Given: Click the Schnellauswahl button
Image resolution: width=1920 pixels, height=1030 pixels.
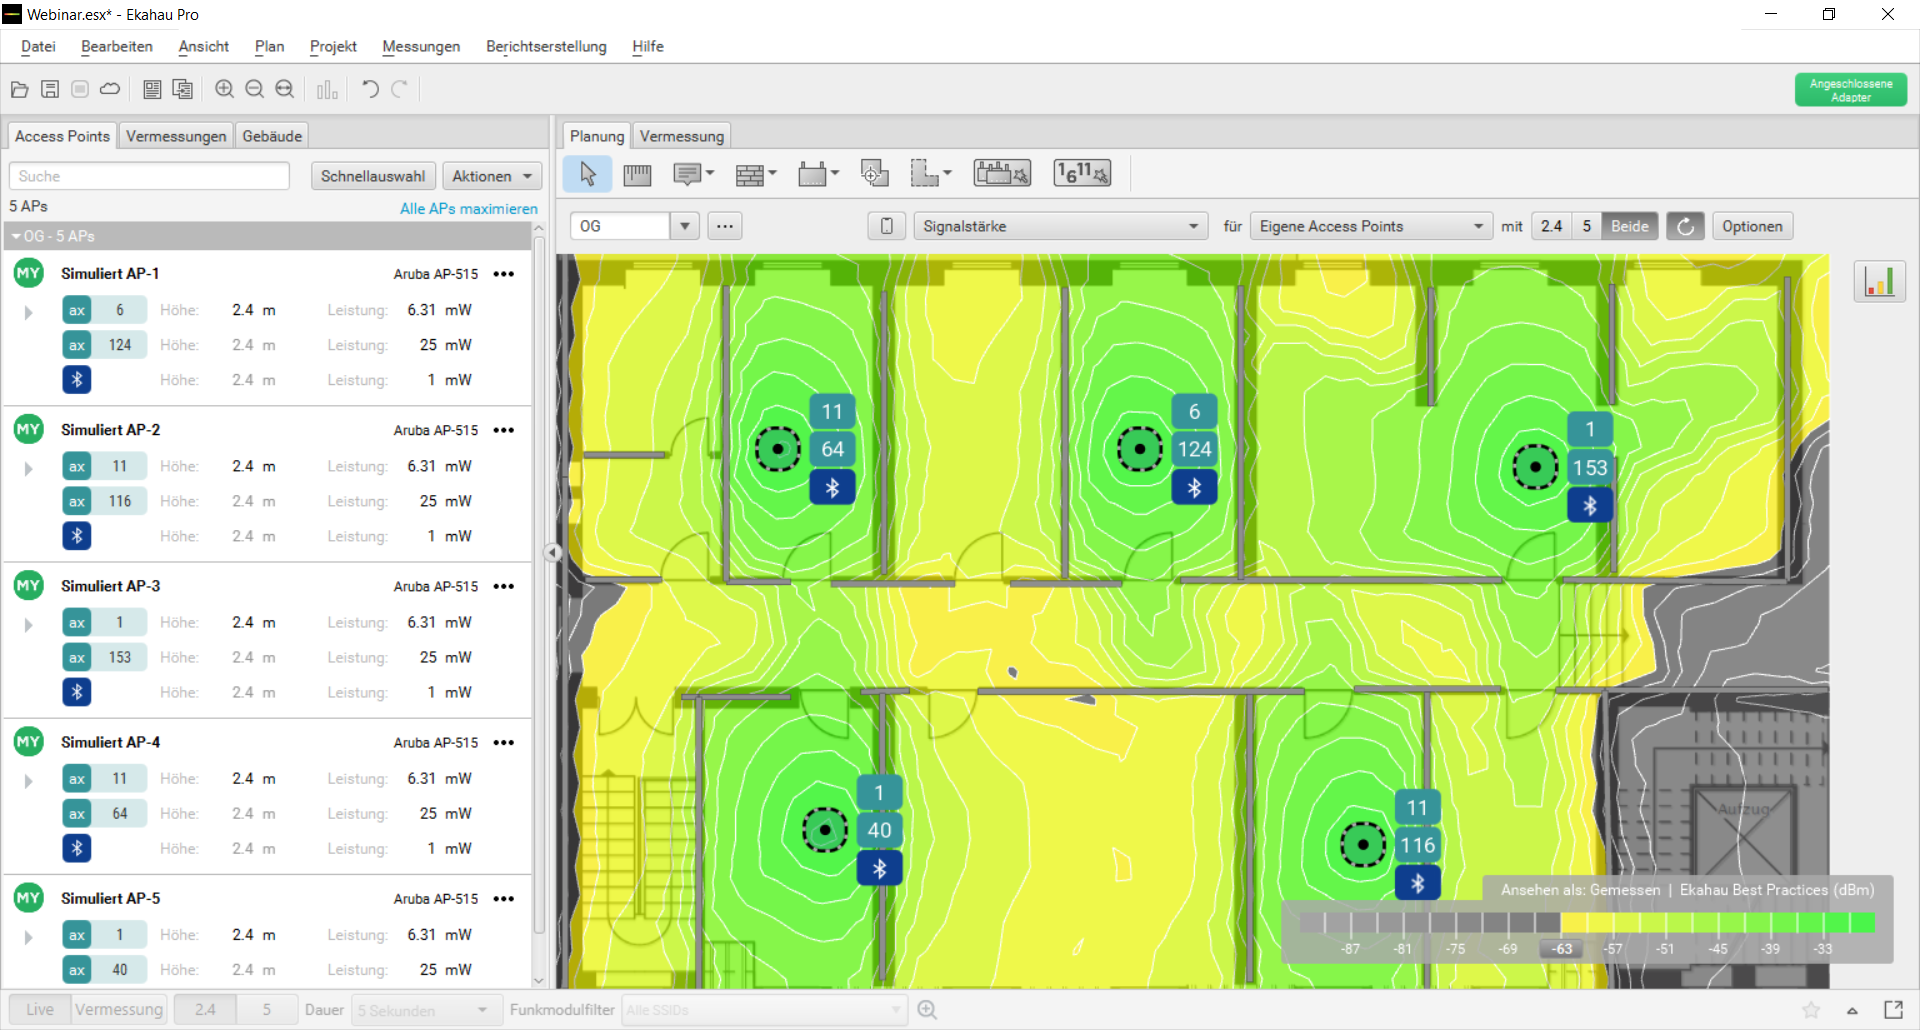Looking at the screenshot, I should [373, 176].
